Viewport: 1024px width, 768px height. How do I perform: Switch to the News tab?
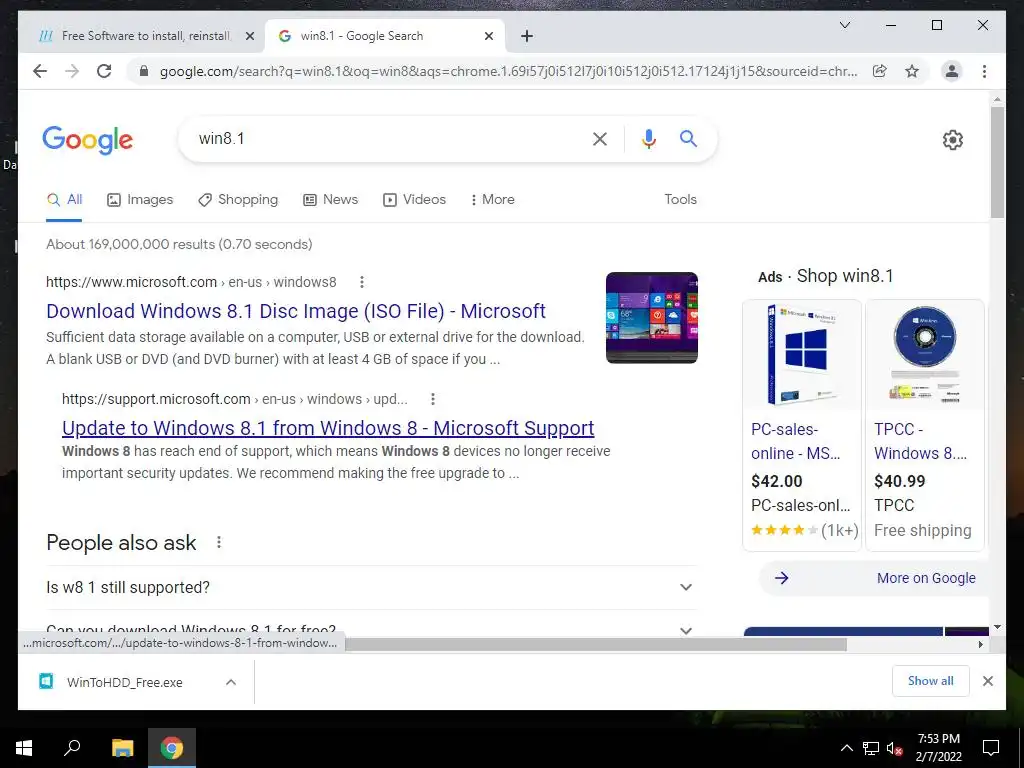330,200
